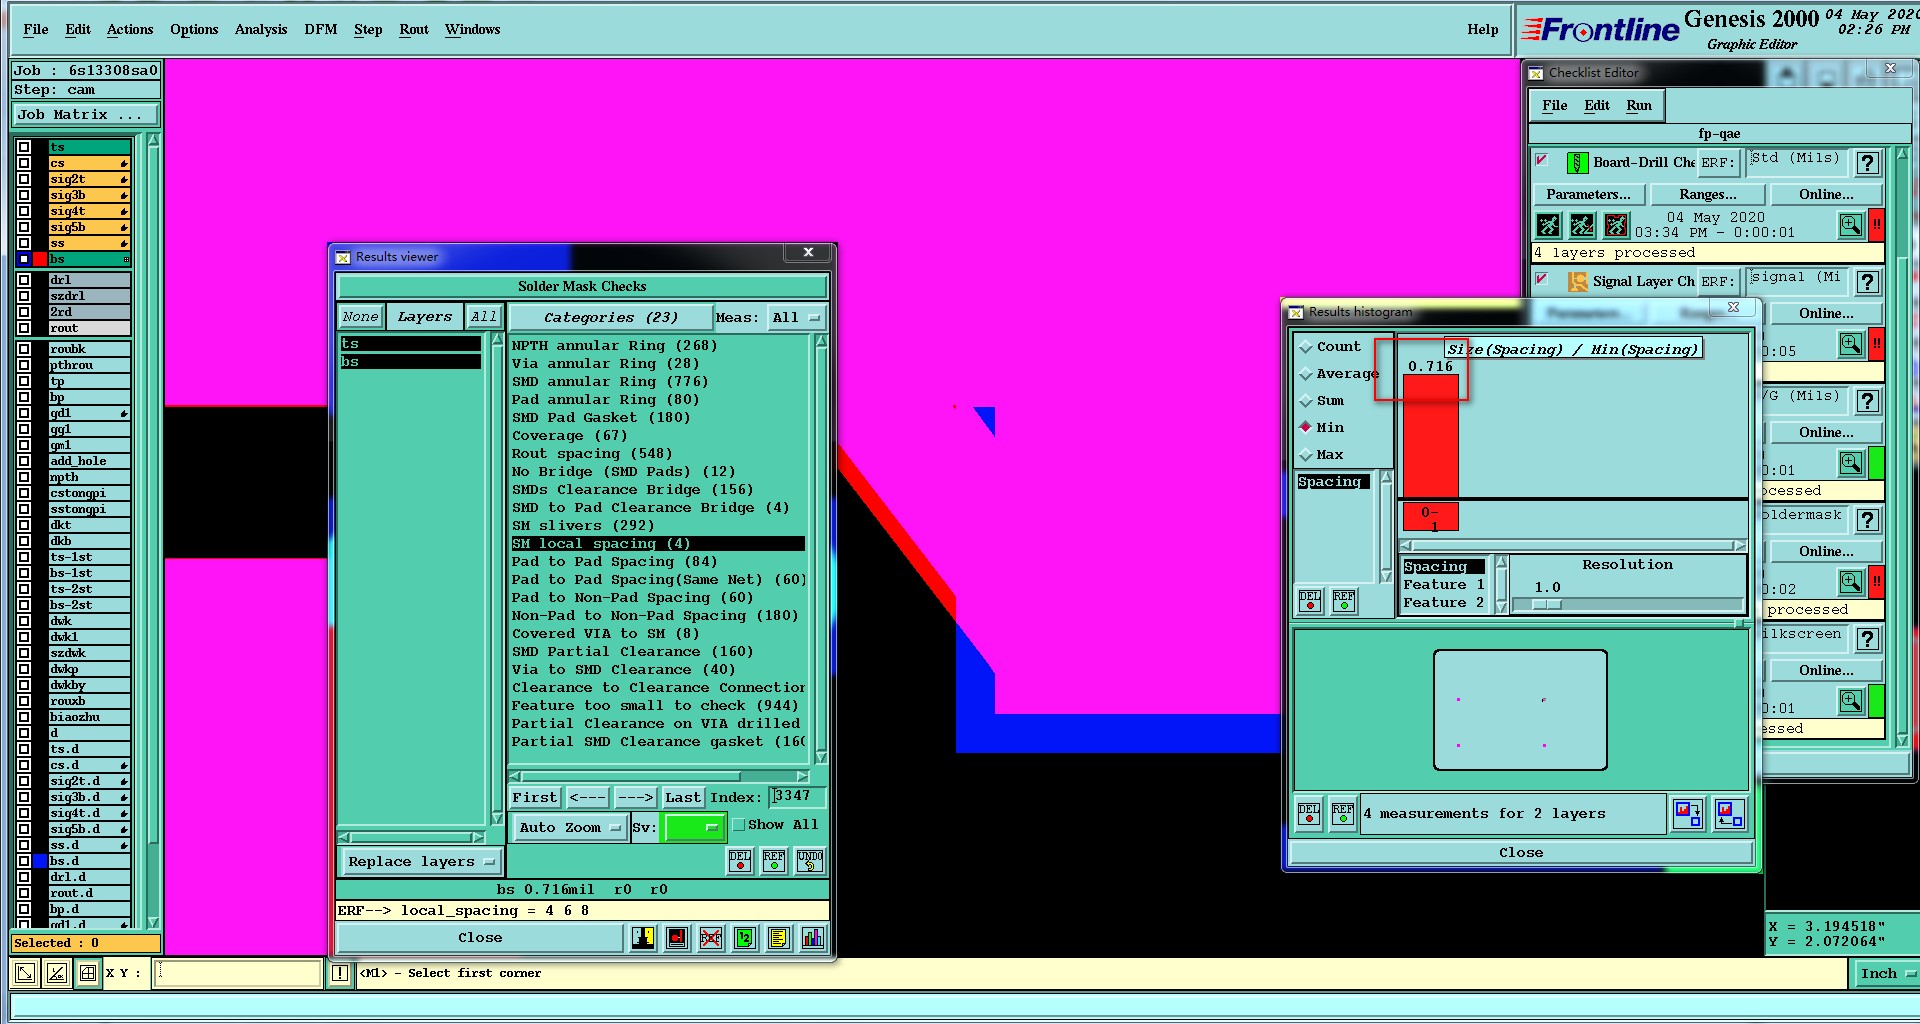Viewport: 1920px width, 1024px height.
Task: Click help question mark for Signal Layer Check
Action: click(x=1867, y=282)
